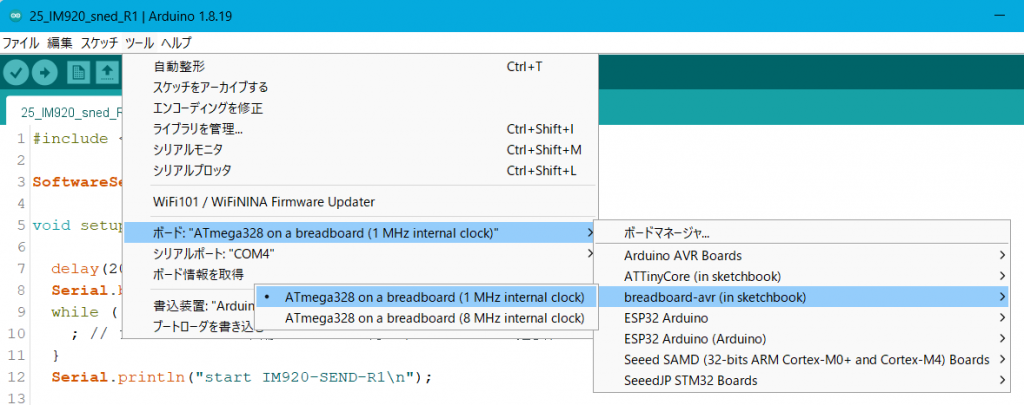Open the スケッチ menu in menu bar
Image resolution: width=1024 pixels, height=405 pixels.
point(99,43)
